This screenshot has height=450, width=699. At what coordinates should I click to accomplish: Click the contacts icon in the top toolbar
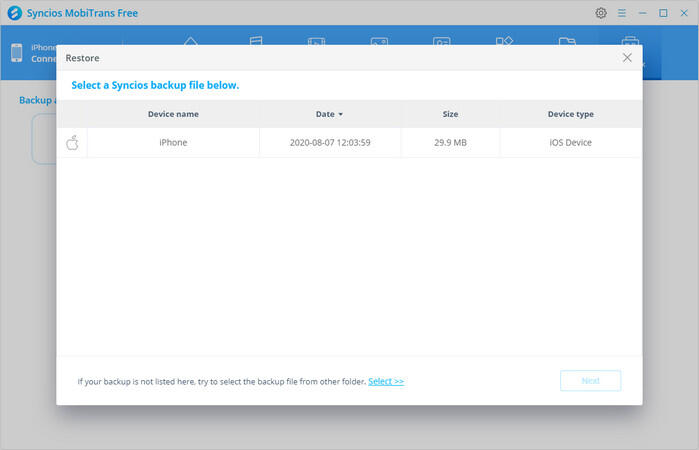click(441, 44)
